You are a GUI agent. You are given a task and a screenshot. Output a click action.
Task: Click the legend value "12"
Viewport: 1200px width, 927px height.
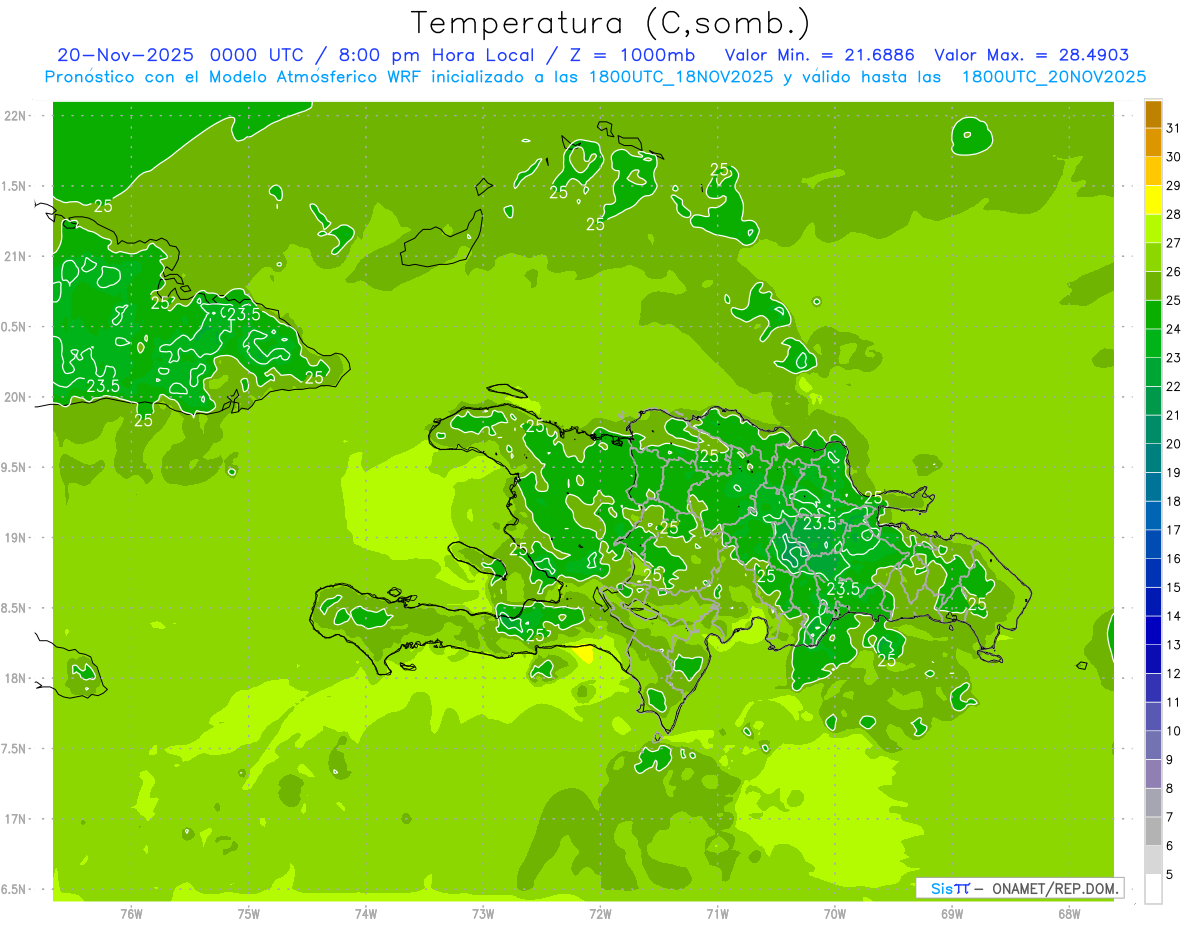coord(1174,673)
